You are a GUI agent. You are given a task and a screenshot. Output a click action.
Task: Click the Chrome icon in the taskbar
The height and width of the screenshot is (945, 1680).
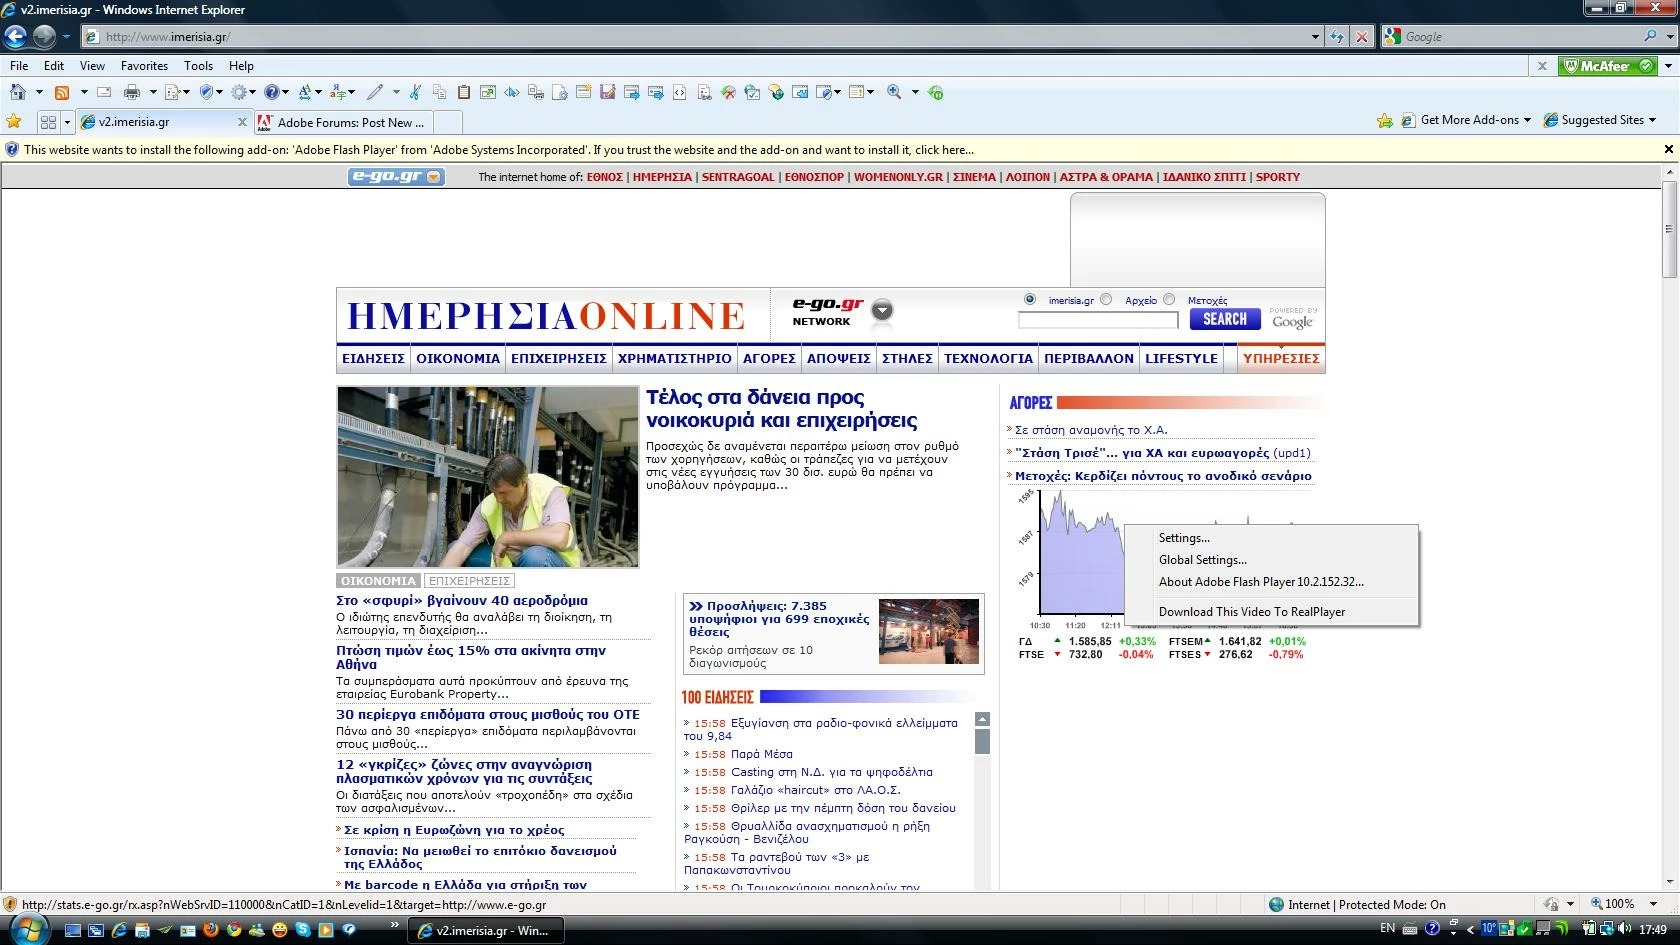tap(234, 929)
